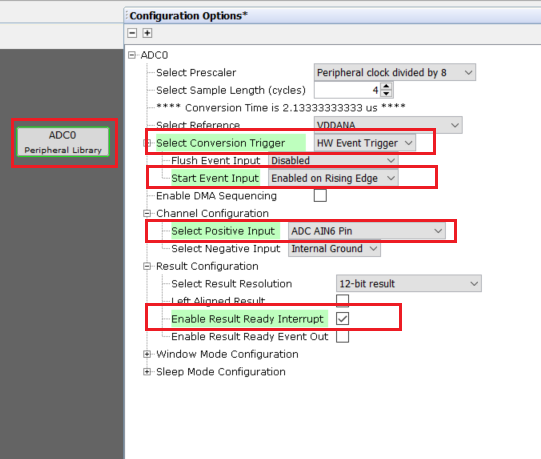The height and width of the screenshot is (459, 541).
Task: Click the Enable Result Ready Event Out label
Action: (x=249, y=336)
